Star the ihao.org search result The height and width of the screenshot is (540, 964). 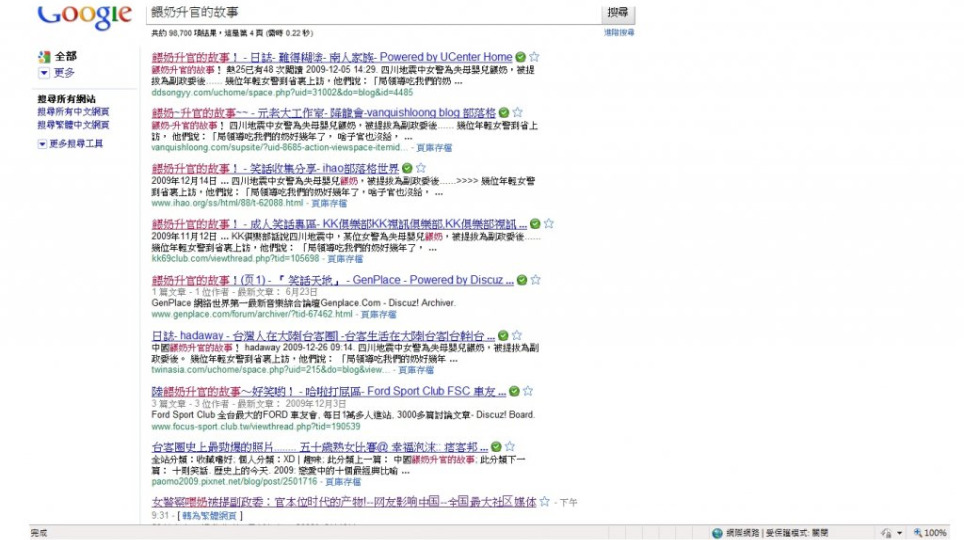point(421,168)
